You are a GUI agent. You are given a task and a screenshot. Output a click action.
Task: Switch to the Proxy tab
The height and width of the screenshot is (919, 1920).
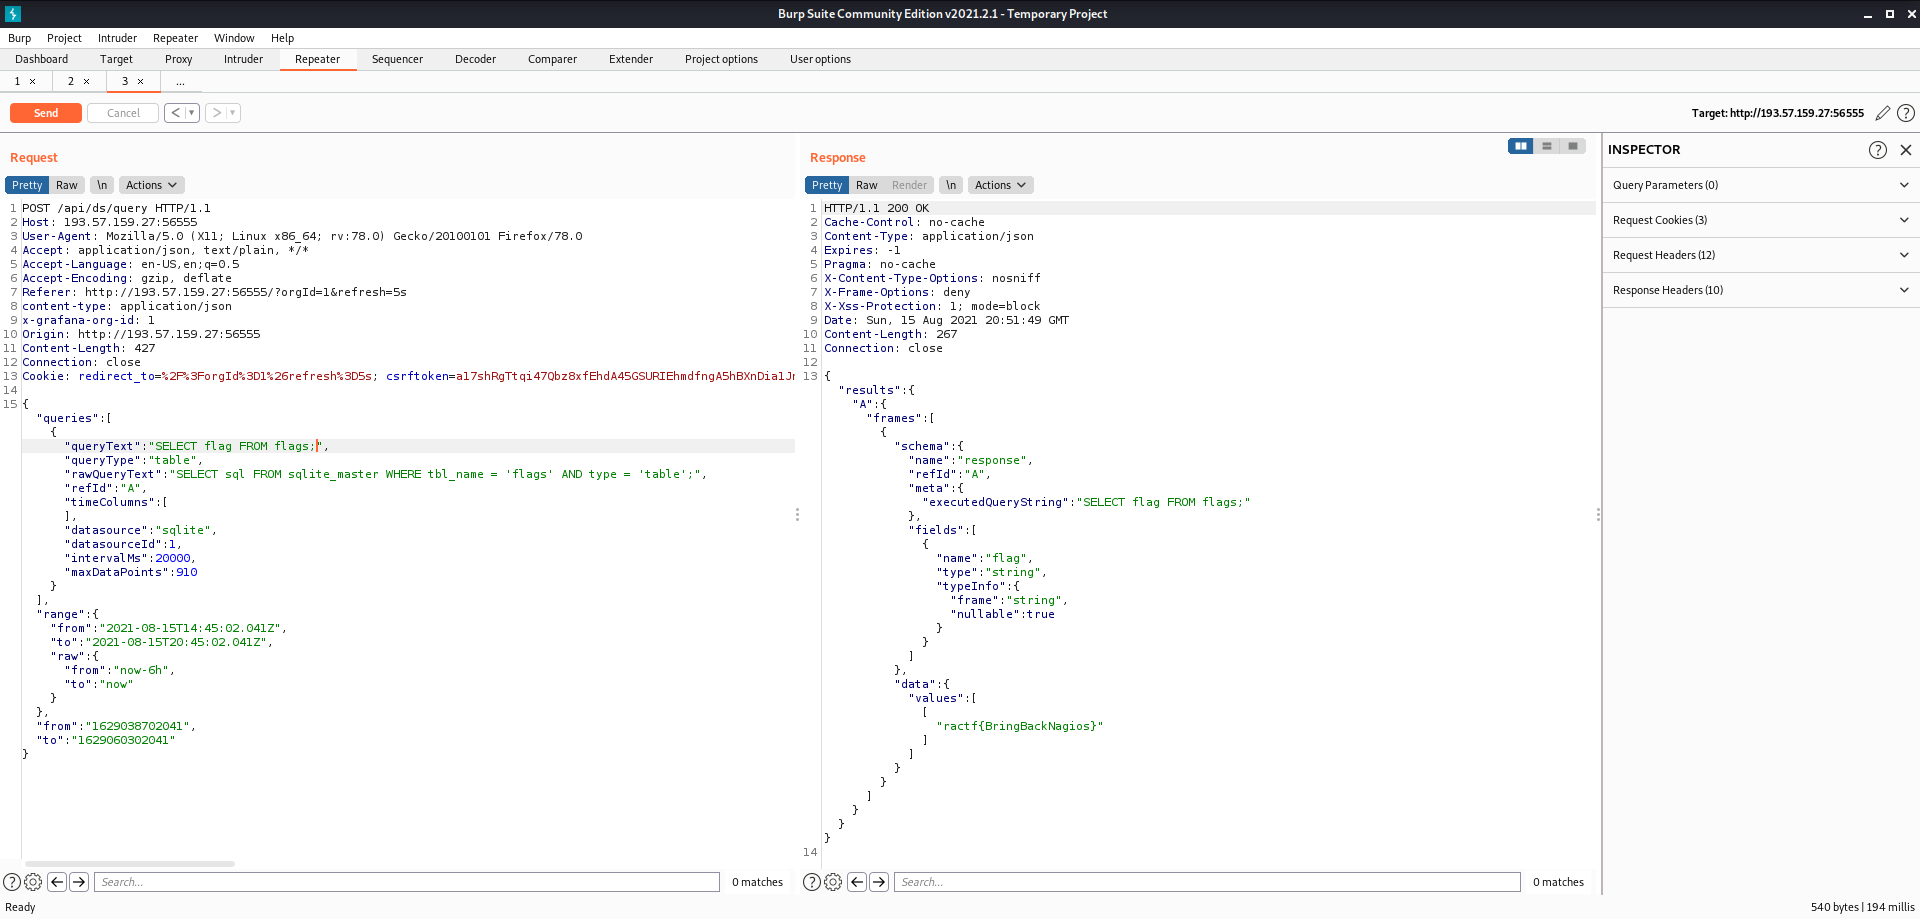point(179,59)
